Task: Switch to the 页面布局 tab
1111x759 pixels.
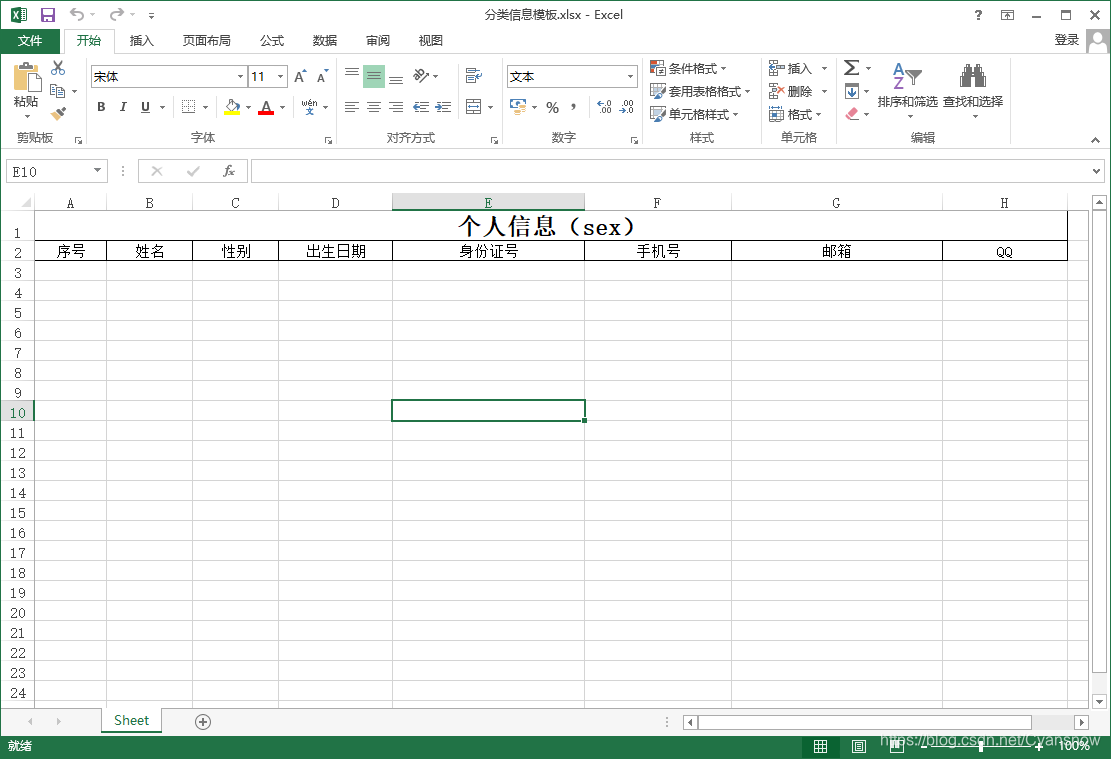Action: pyautogui.click(x=207, y=40)
